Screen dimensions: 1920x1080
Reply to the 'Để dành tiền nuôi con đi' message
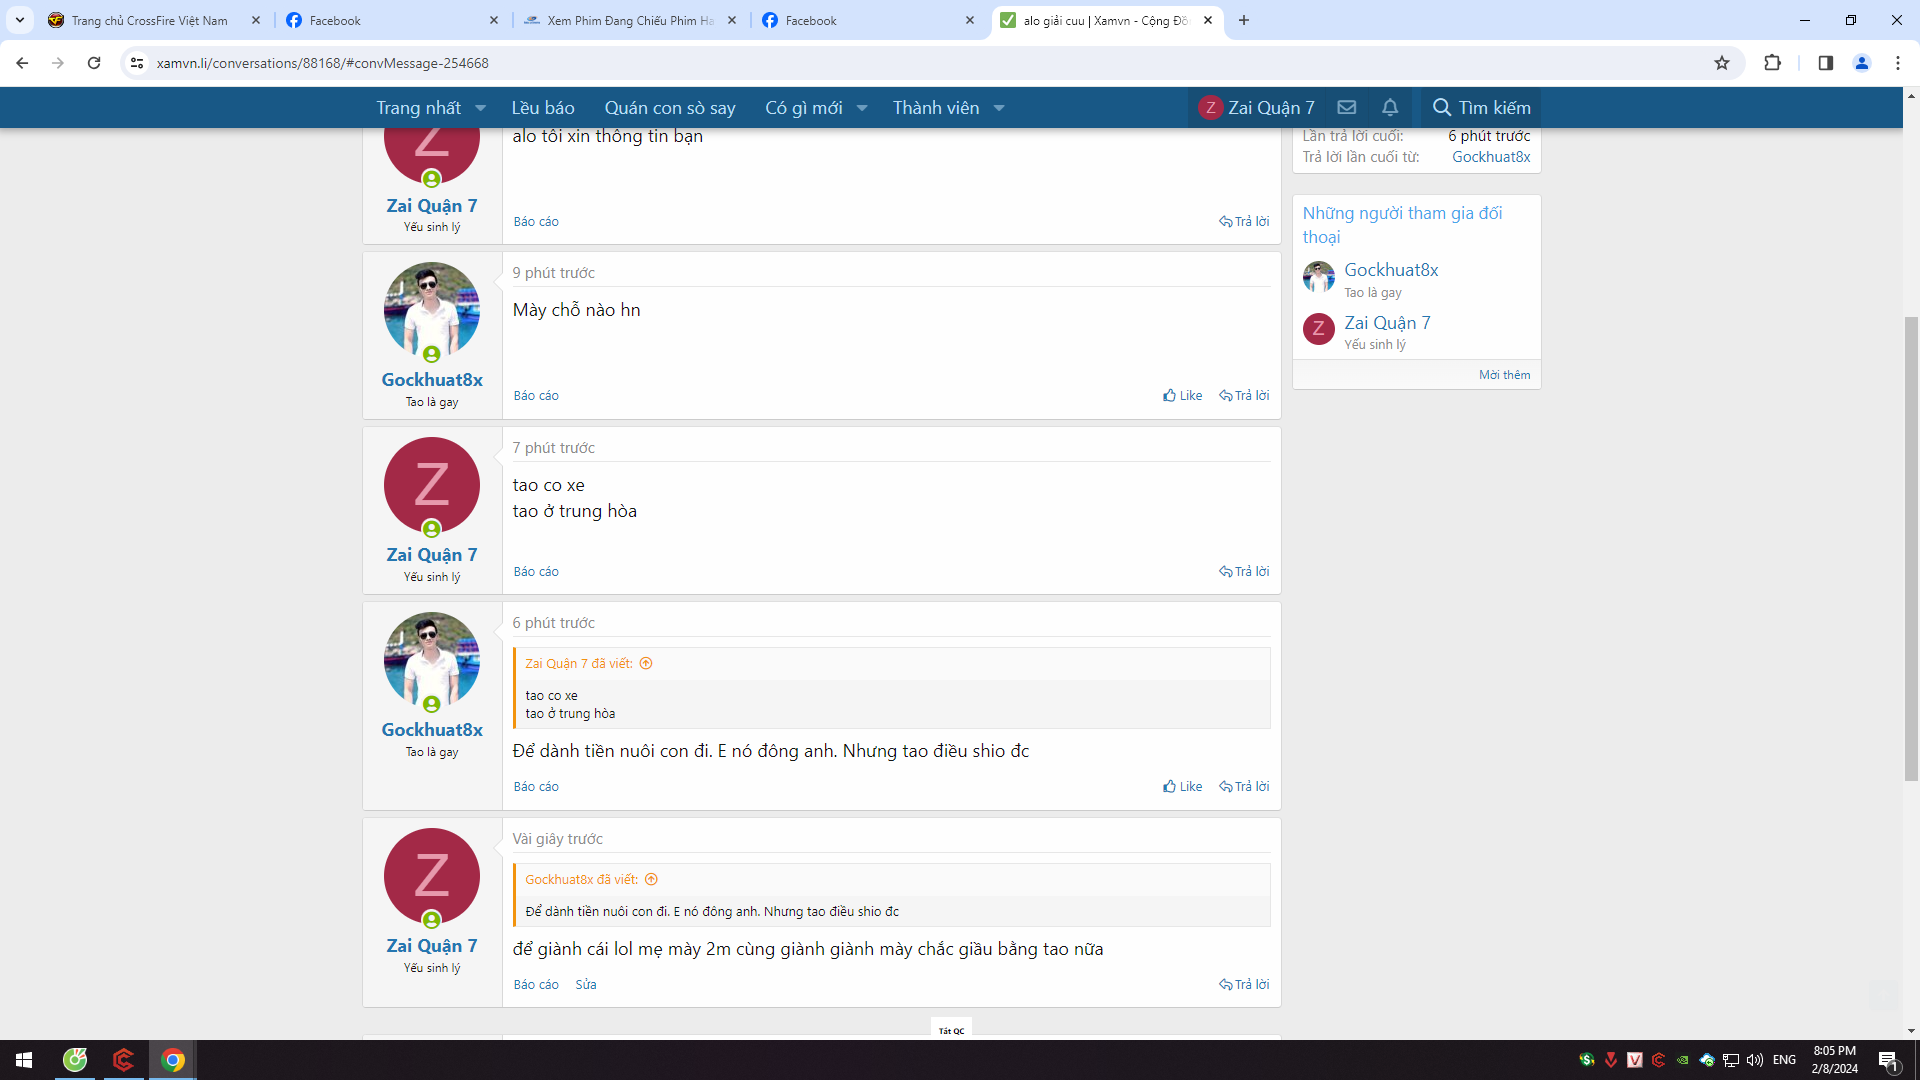click(1244, 787)
